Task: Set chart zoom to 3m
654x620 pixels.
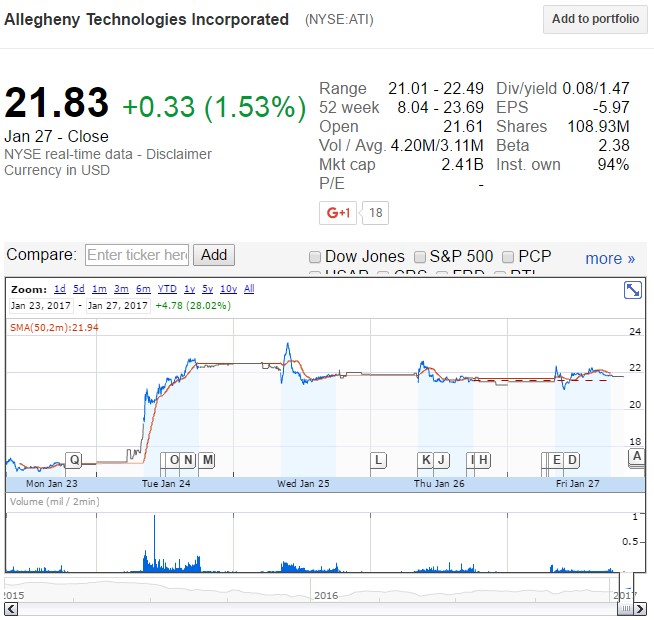Action: [x=121, y=289]
